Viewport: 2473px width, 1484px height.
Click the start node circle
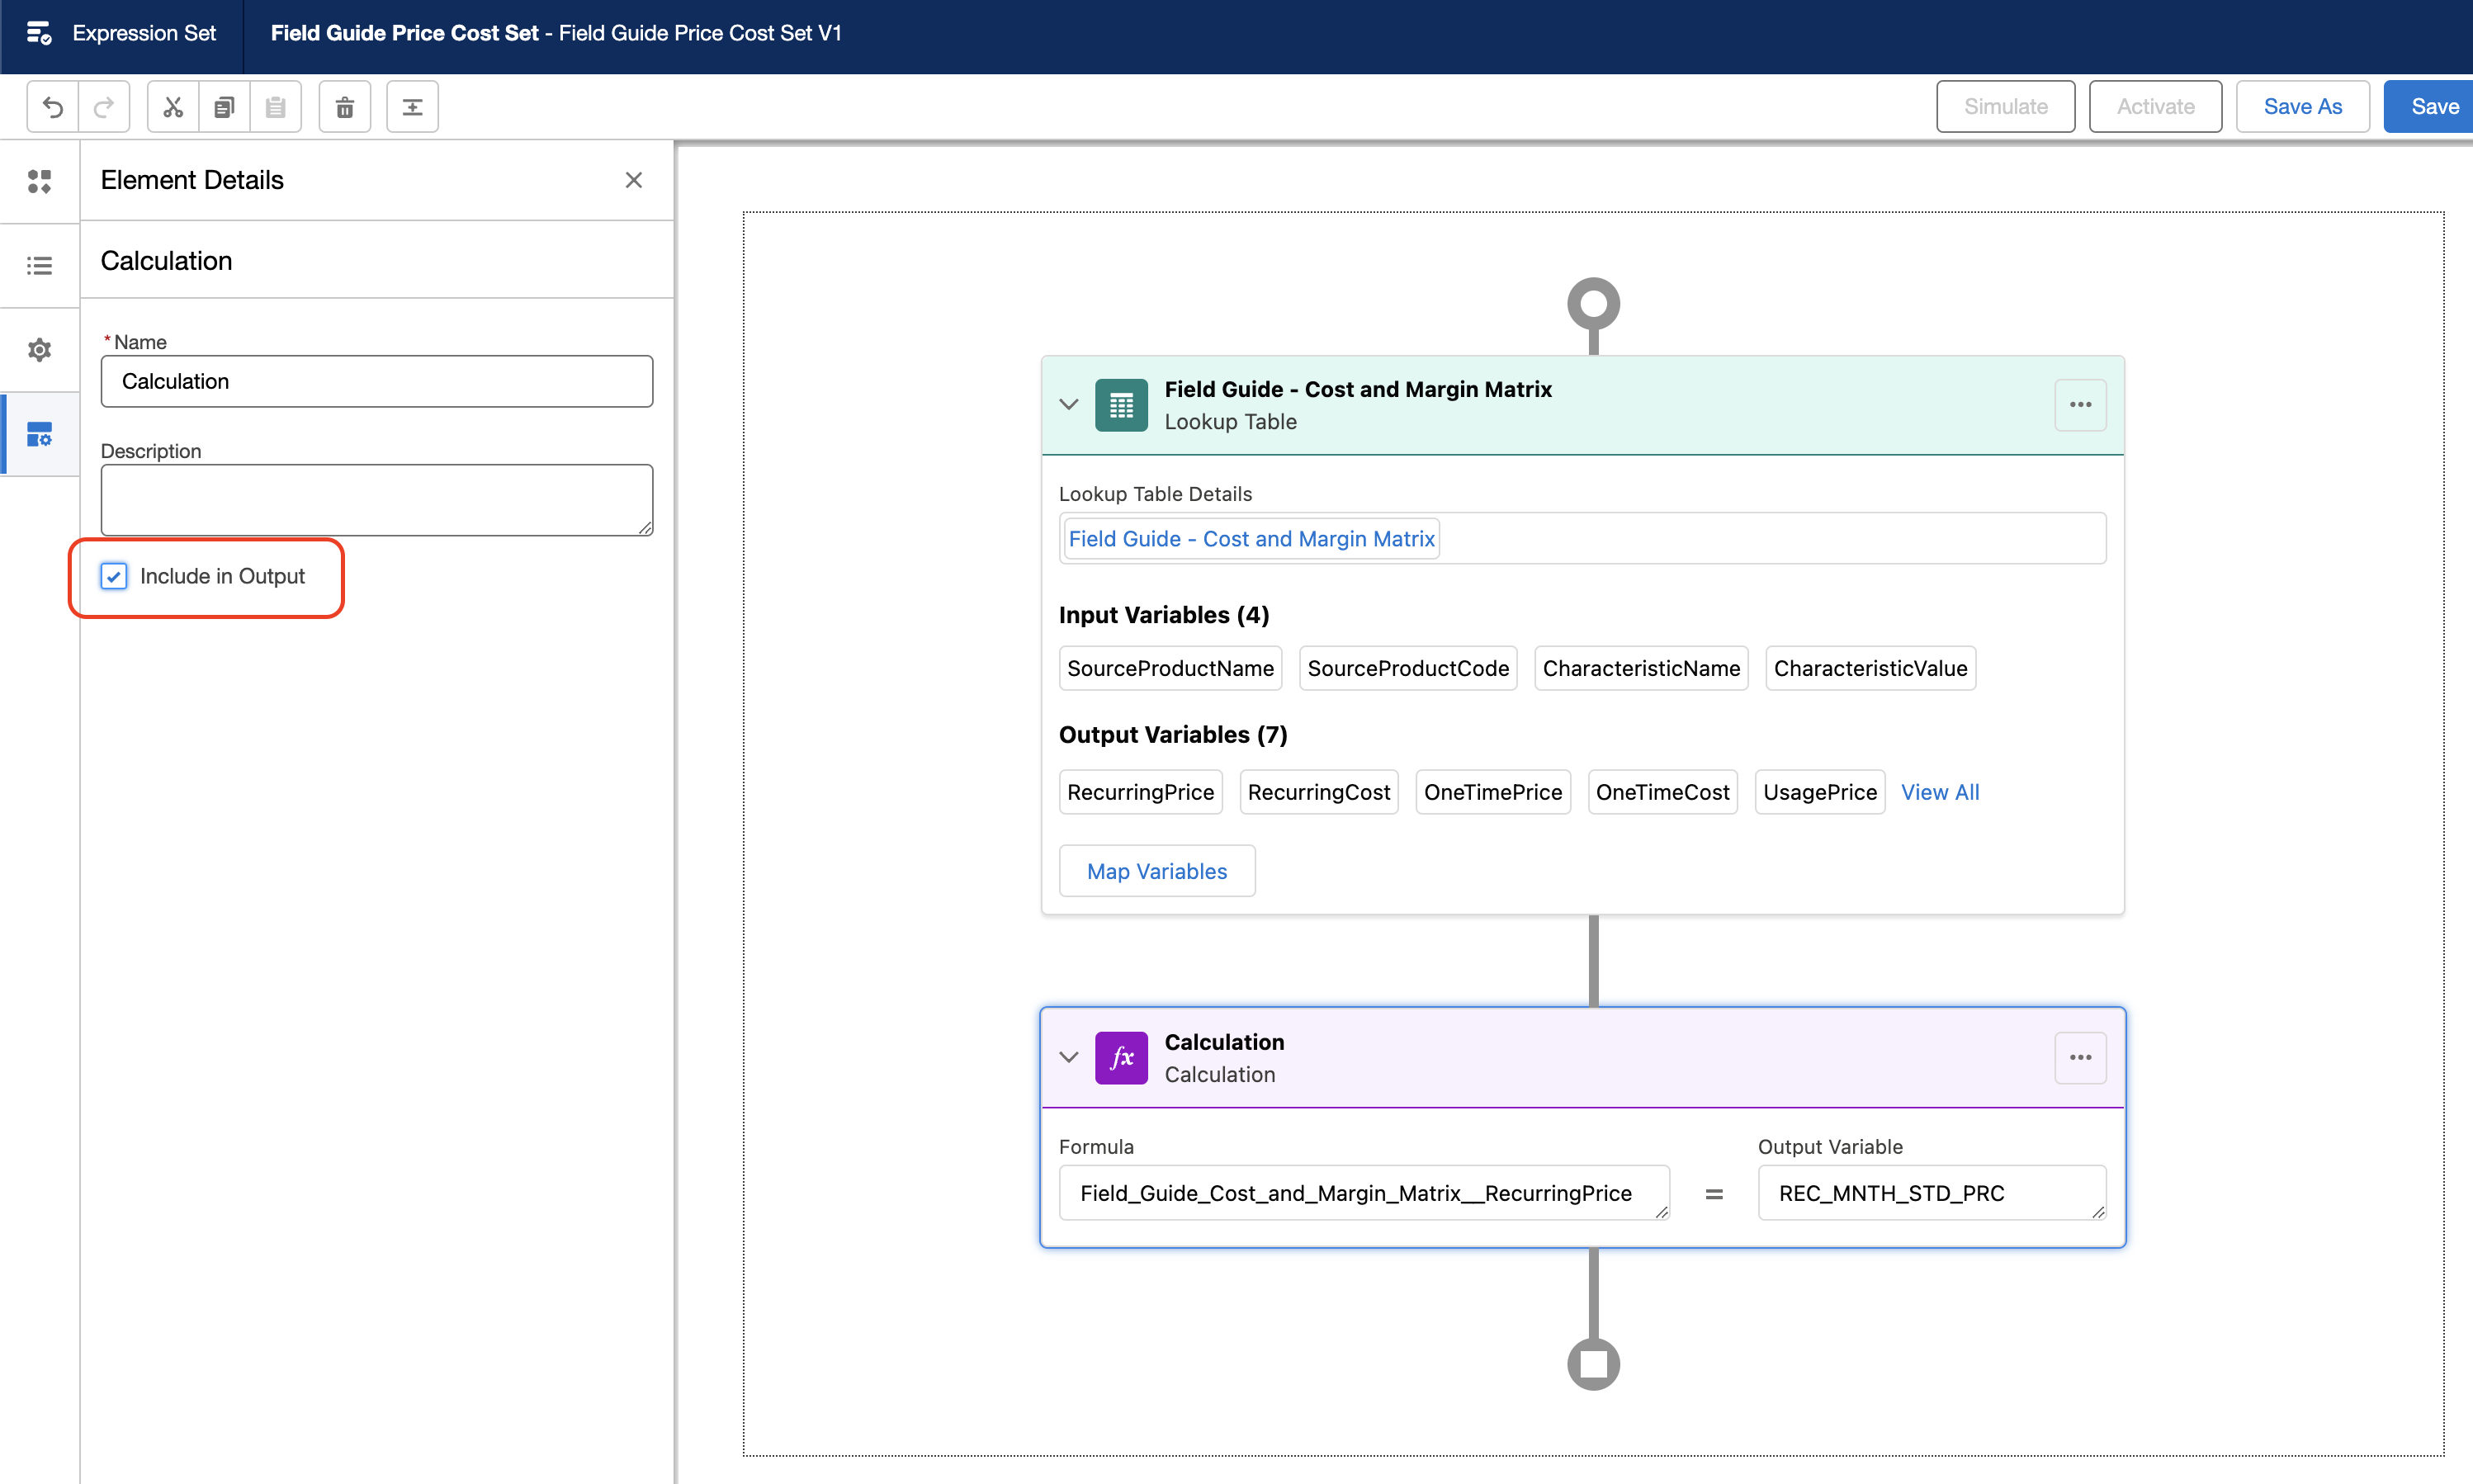pos(1593,304)
